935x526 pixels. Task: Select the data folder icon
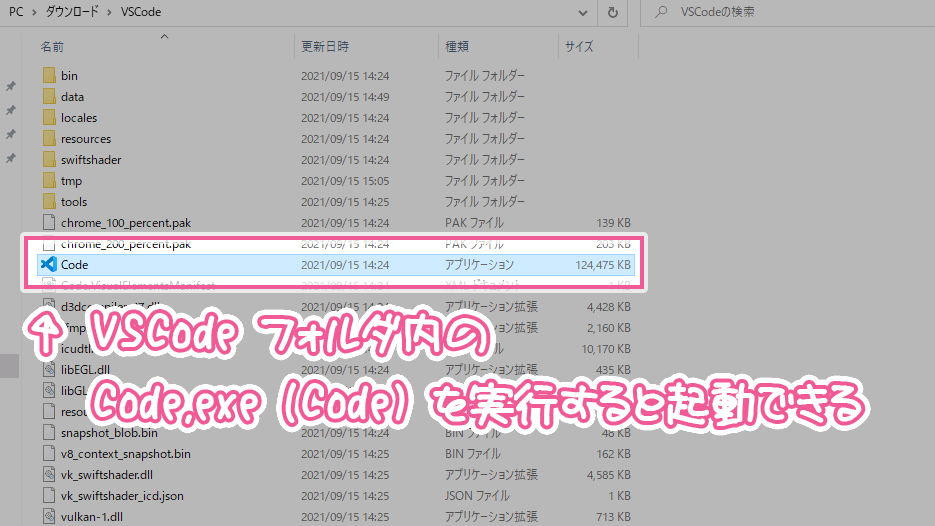point(49,97)
